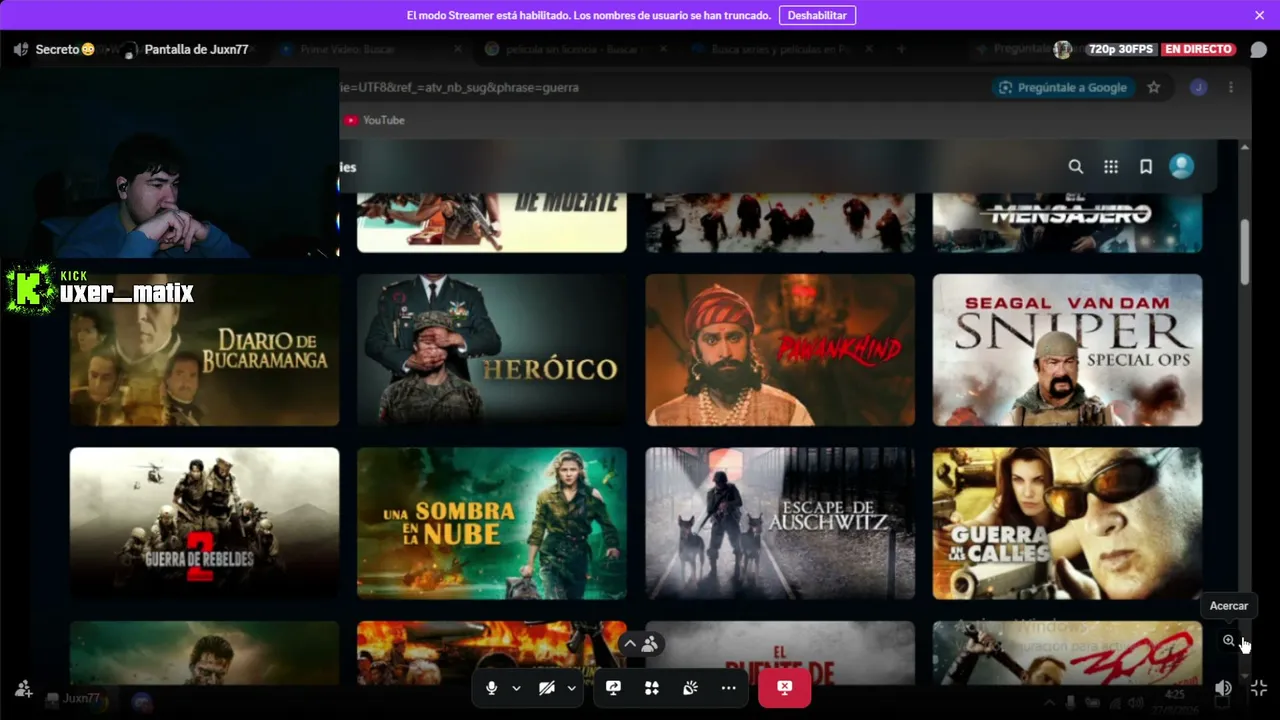Open the Chrome three-dot menu
Image resolution: width=1280 pixels, height=720 pixels.
(1231, 87)
